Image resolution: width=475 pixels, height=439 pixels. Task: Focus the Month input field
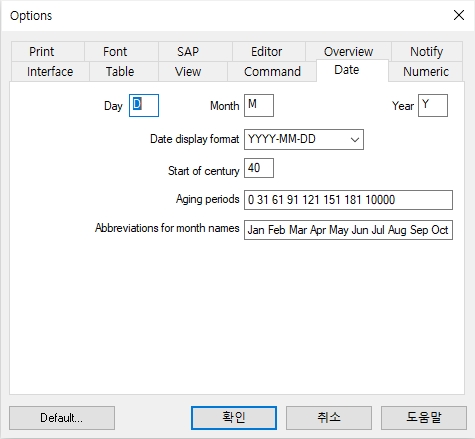click(x=259, y=105)
